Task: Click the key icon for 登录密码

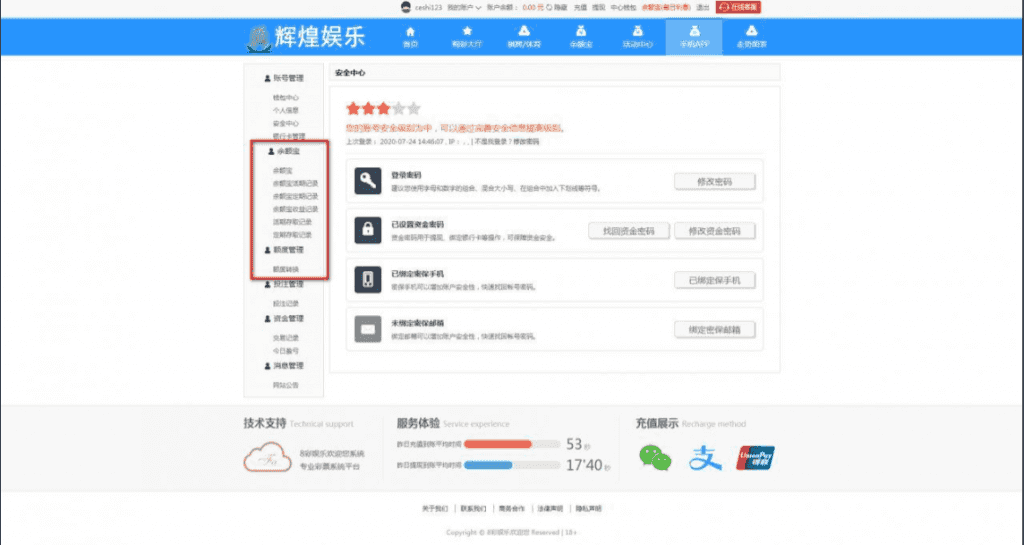Action: pos(368,181)
